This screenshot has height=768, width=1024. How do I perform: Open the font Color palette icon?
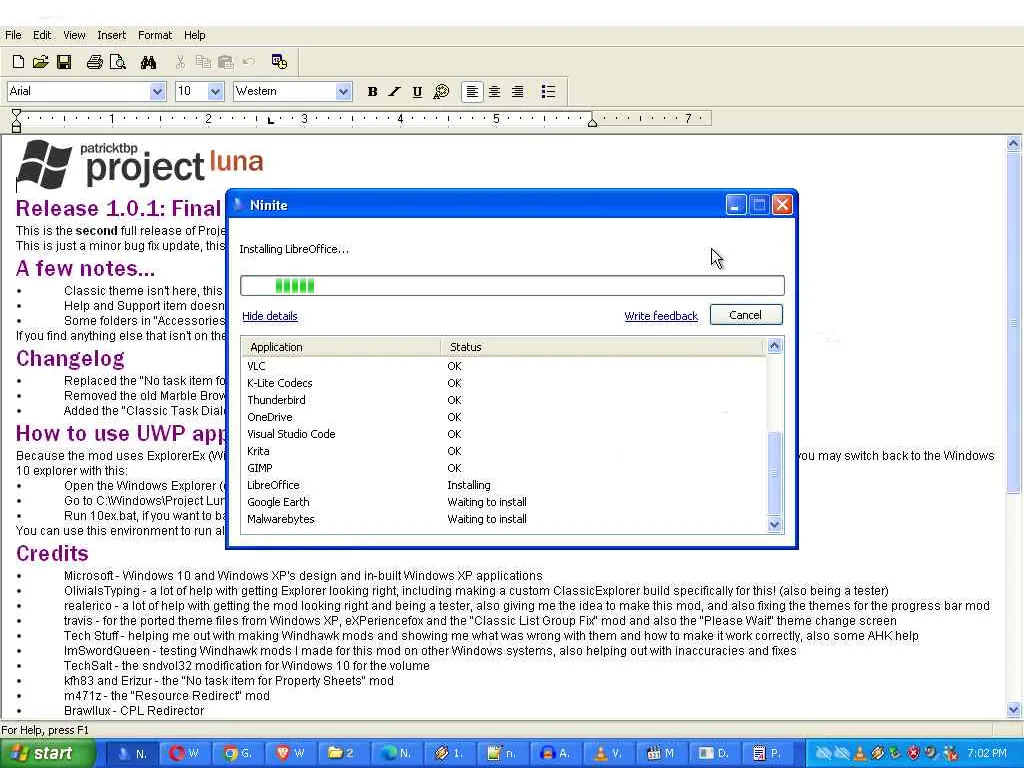pyautogui.click(x=441, y=91)
